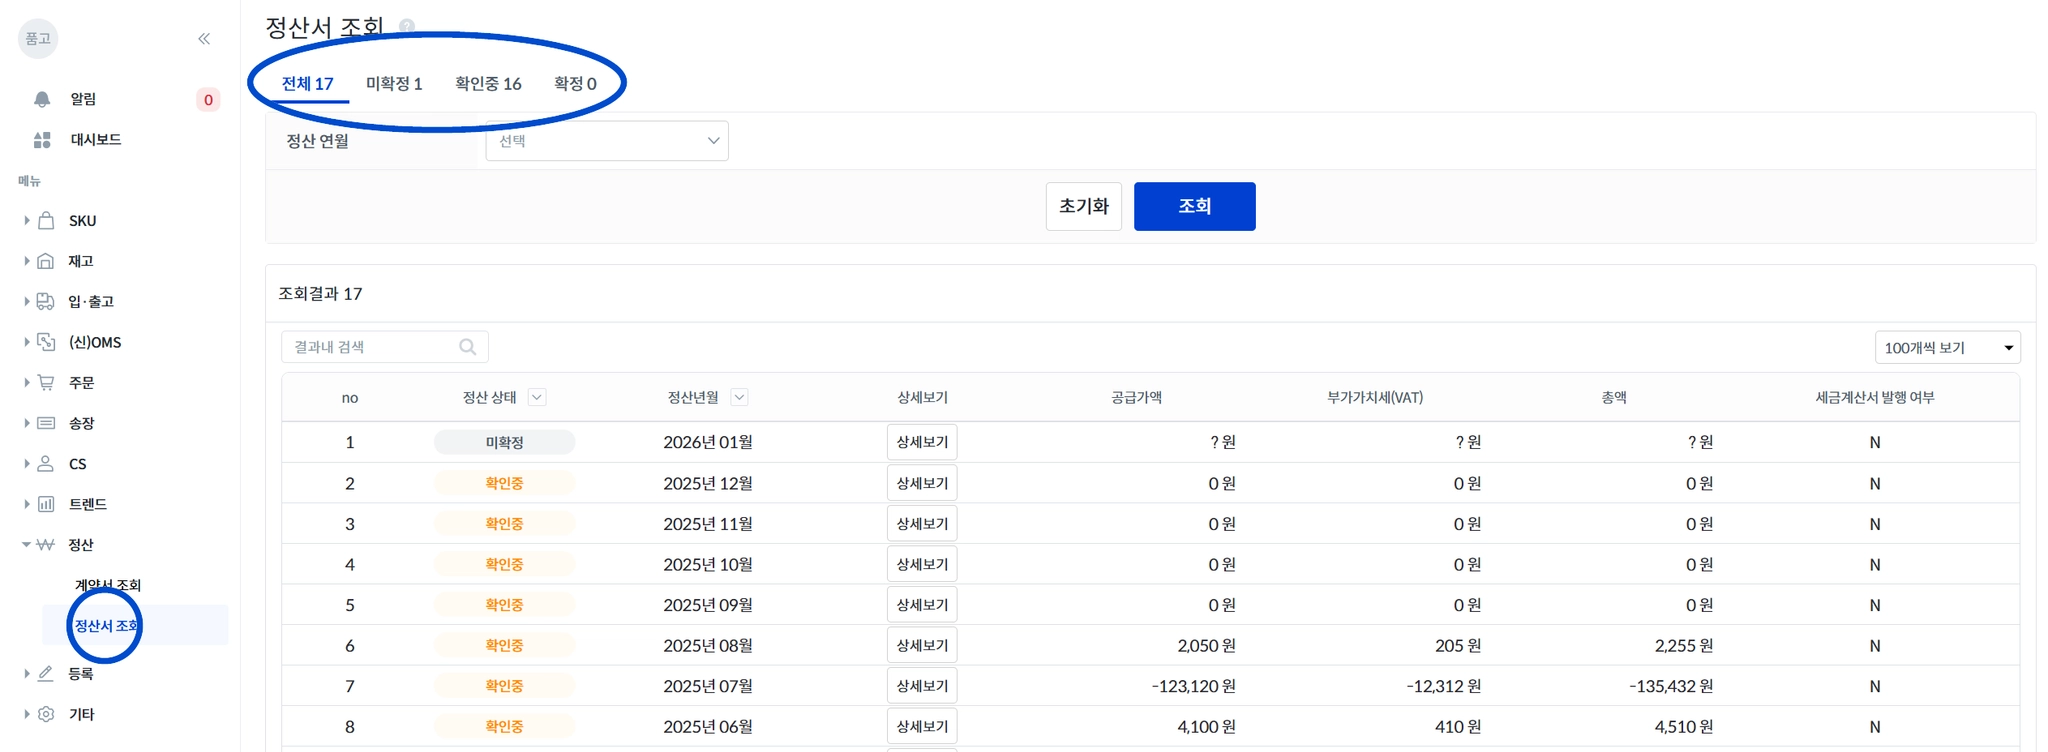Viewport: 2048px width, 752px height.
Task: Open 상세보기 for 2025년 06월
Action: [x=922, y=726]
